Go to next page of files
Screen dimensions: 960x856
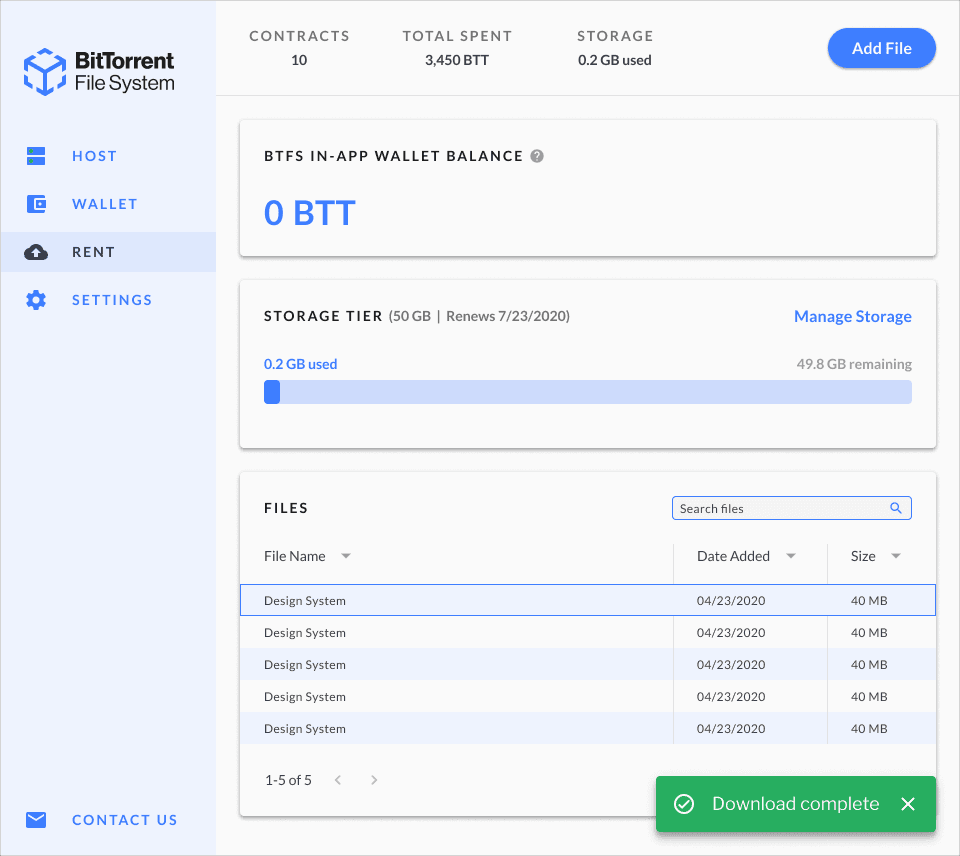(374, 780)
